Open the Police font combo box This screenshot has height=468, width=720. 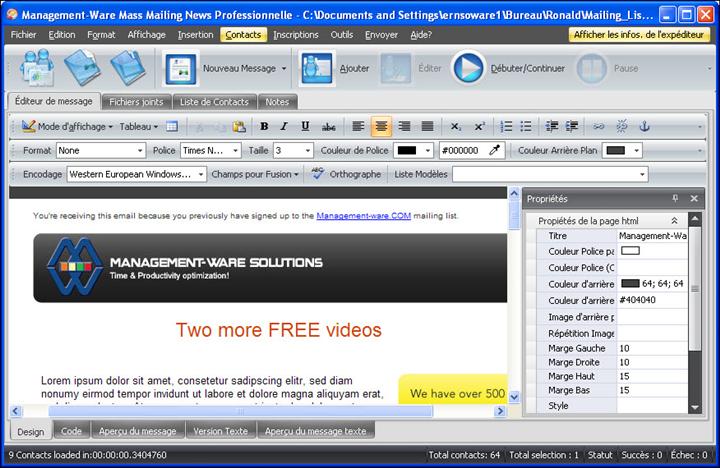211,150
